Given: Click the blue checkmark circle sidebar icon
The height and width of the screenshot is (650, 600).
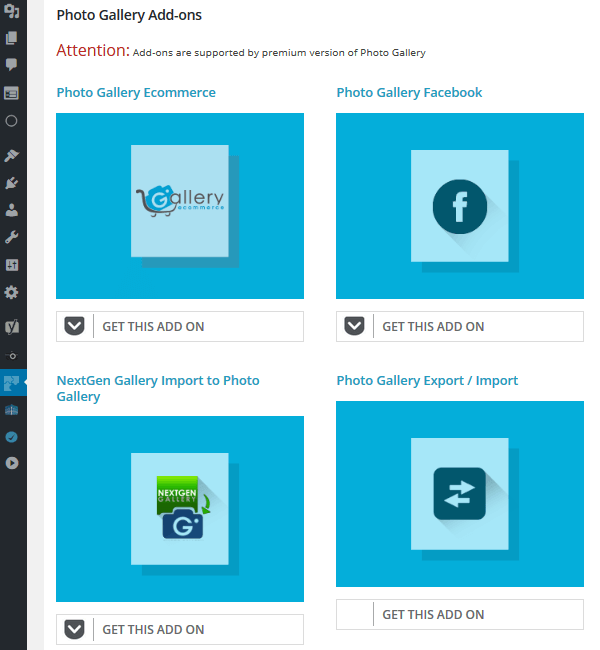Looking at the screenshot, I should coord(12,437).
